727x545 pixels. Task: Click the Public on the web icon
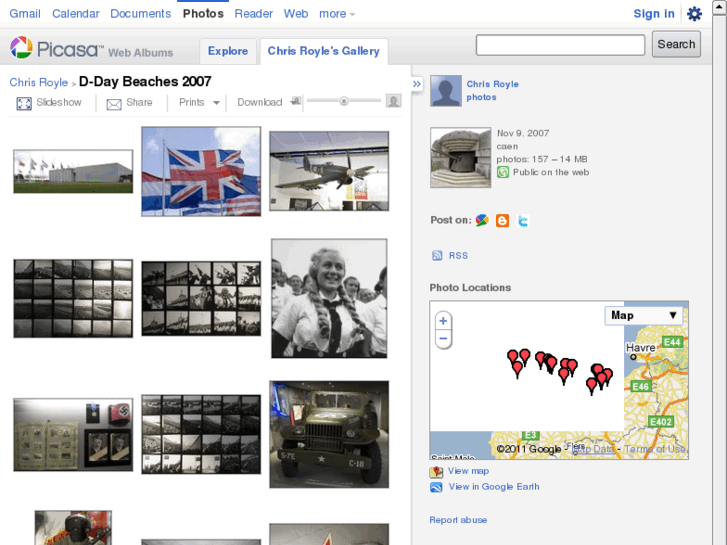[503, 173]
